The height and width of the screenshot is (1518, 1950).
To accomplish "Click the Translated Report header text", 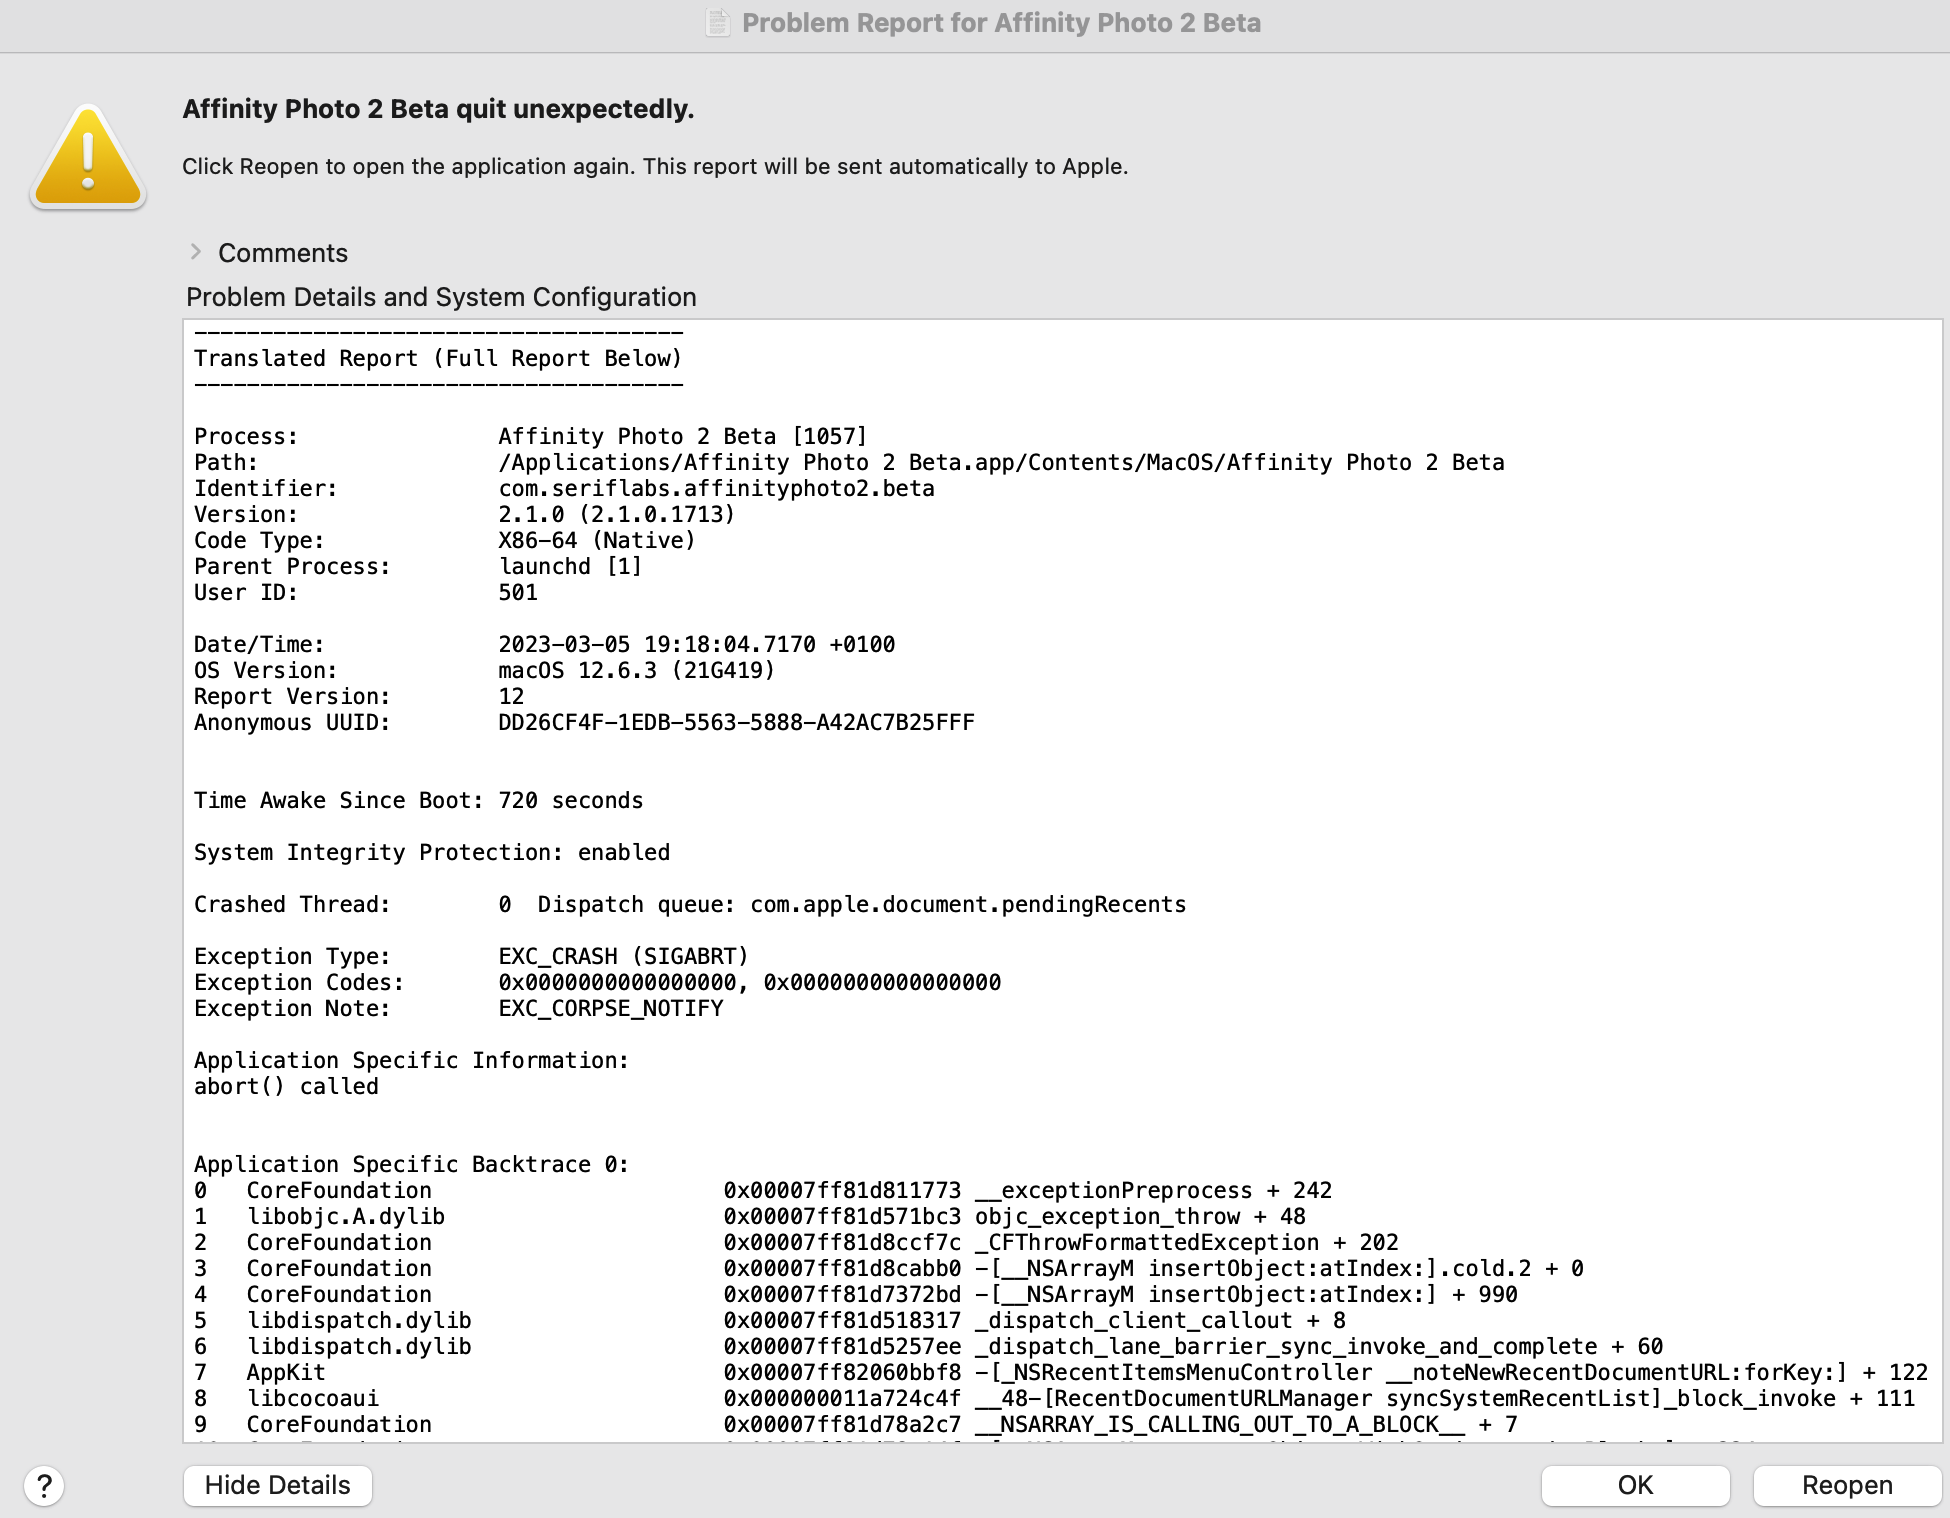I will 437,358.
